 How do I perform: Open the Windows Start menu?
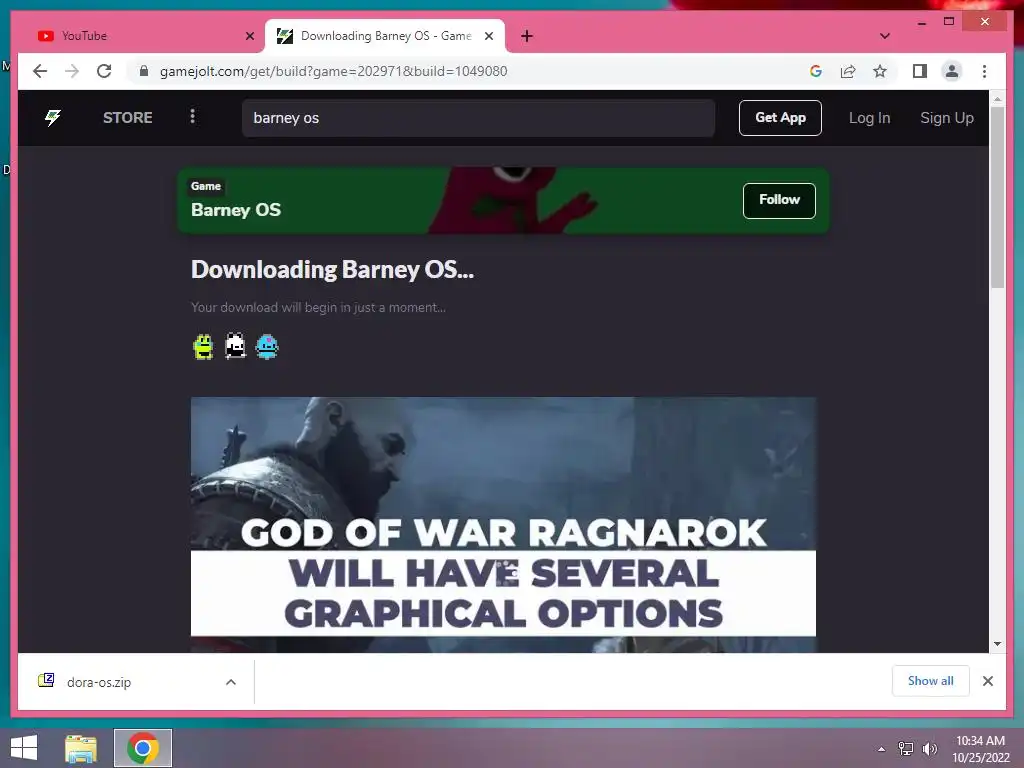tap(24, 748)
